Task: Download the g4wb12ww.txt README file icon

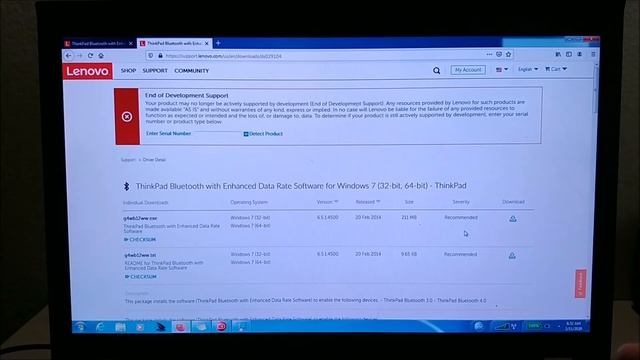Action: click(512, 256)
